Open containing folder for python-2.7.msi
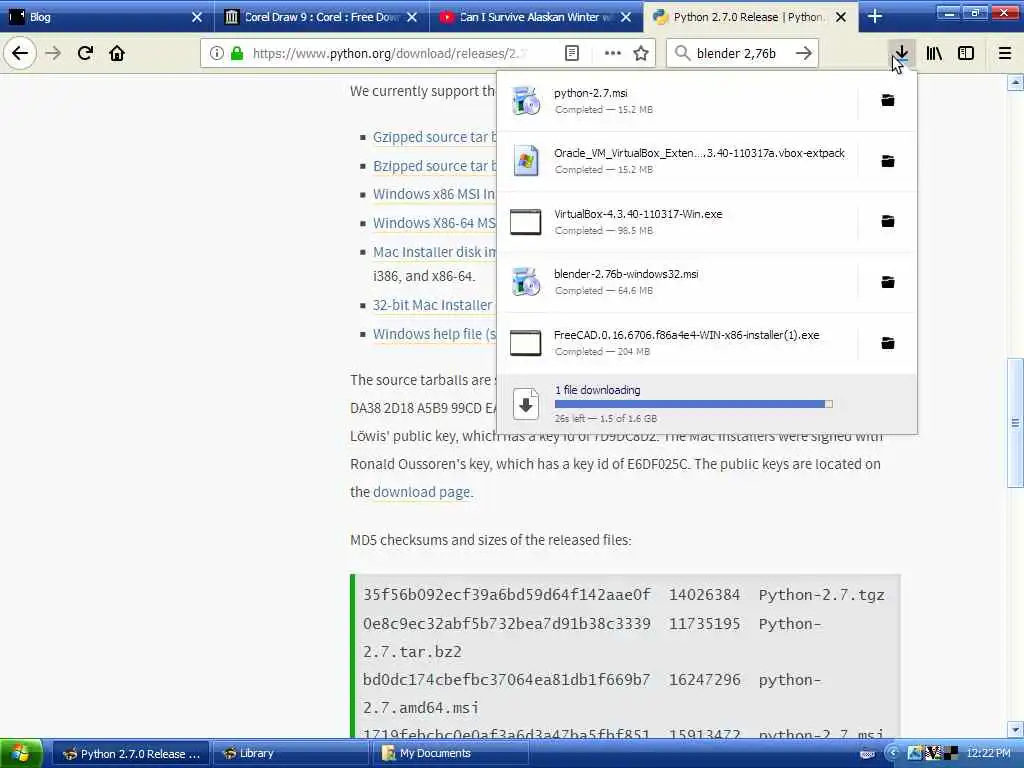The width and height of the screenshot is (1024, 768). (x=888, y=100)
